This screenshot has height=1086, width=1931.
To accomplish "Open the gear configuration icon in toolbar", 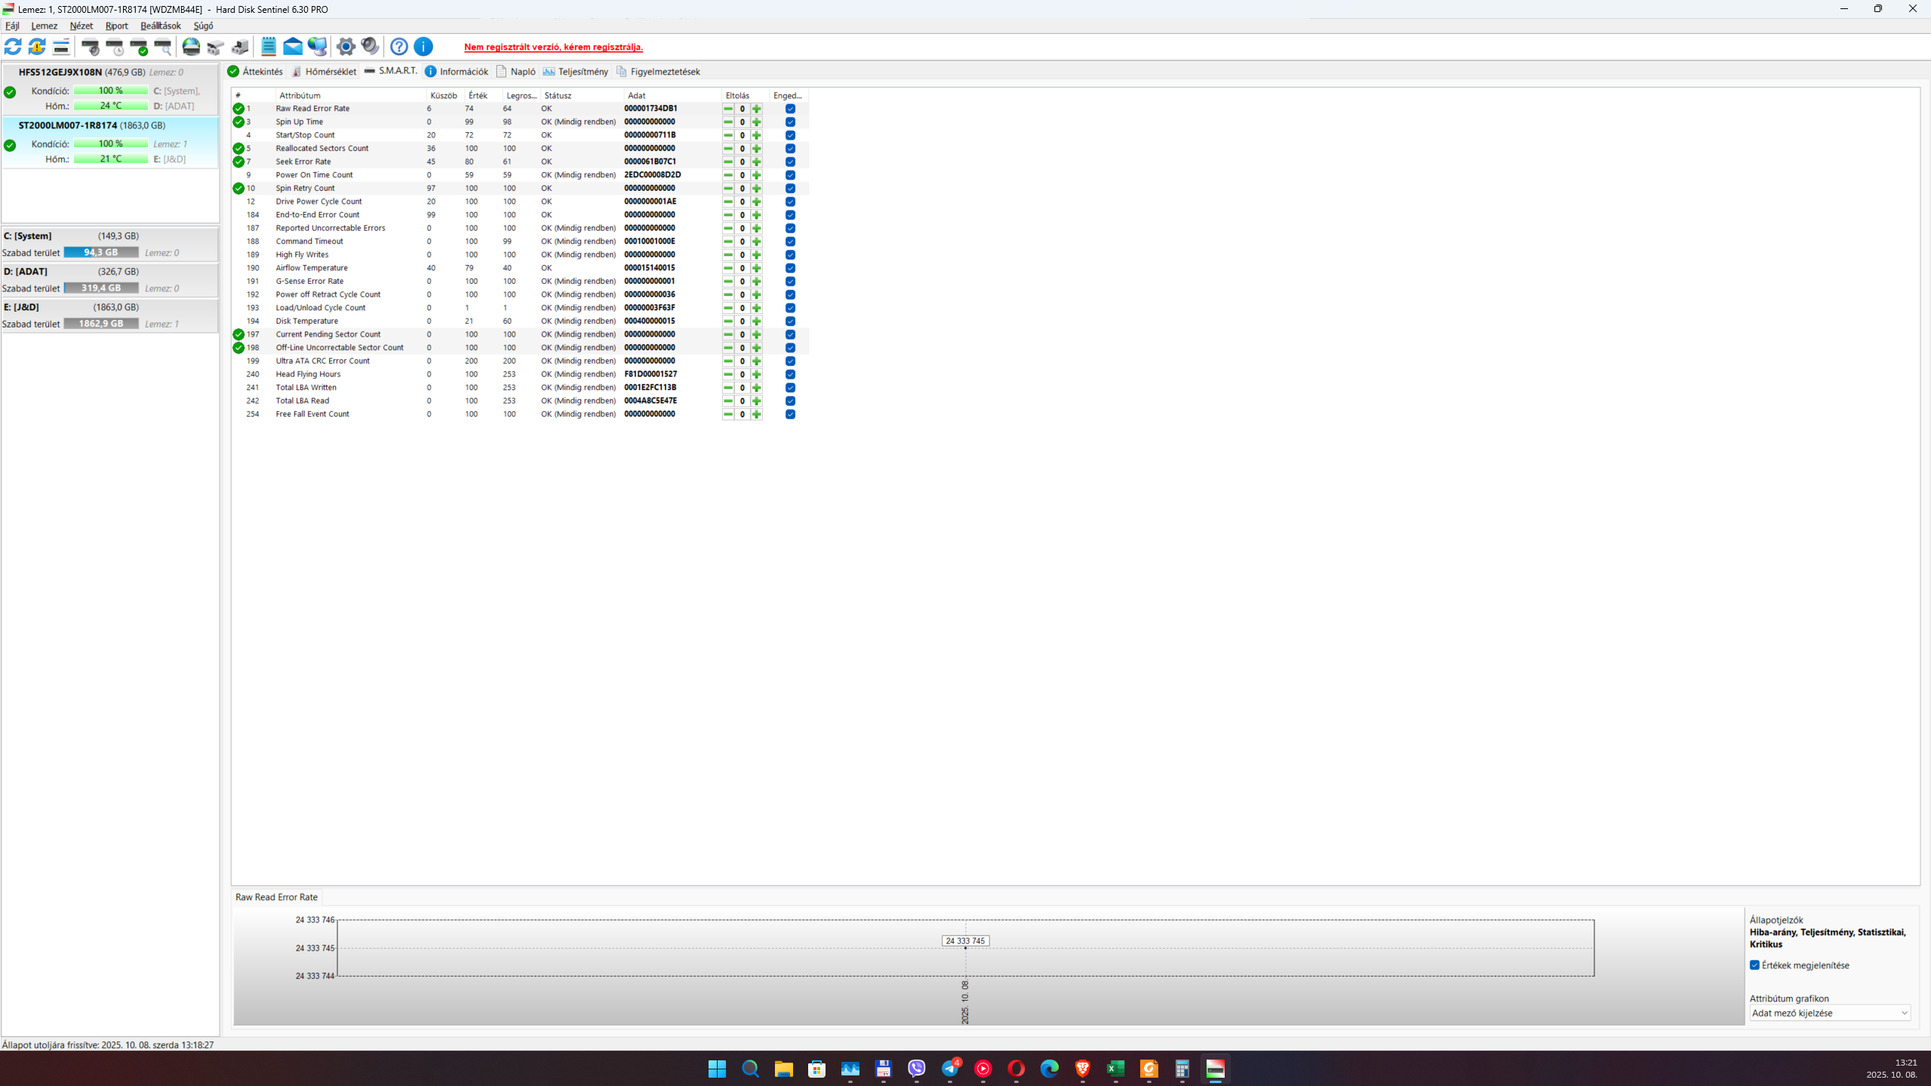I will [346, 47].
